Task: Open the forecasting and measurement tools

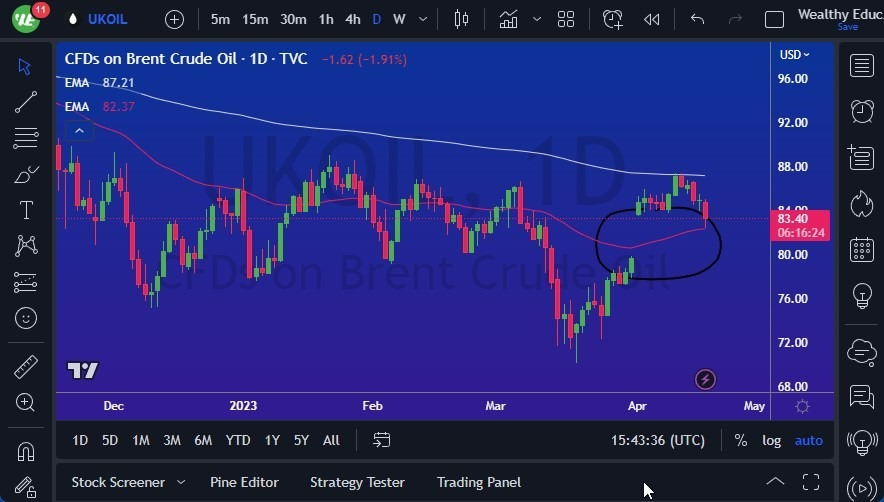Action: point(26,282)
